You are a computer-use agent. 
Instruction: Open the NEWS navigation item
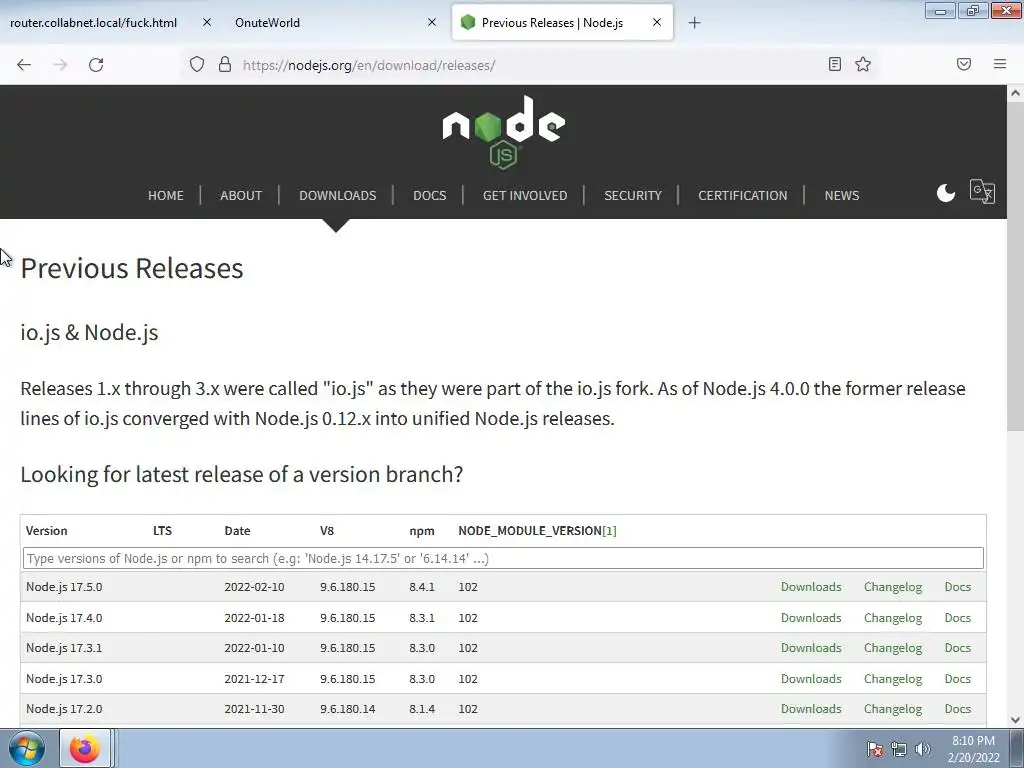pyautogui.click(x=842, y=195)
